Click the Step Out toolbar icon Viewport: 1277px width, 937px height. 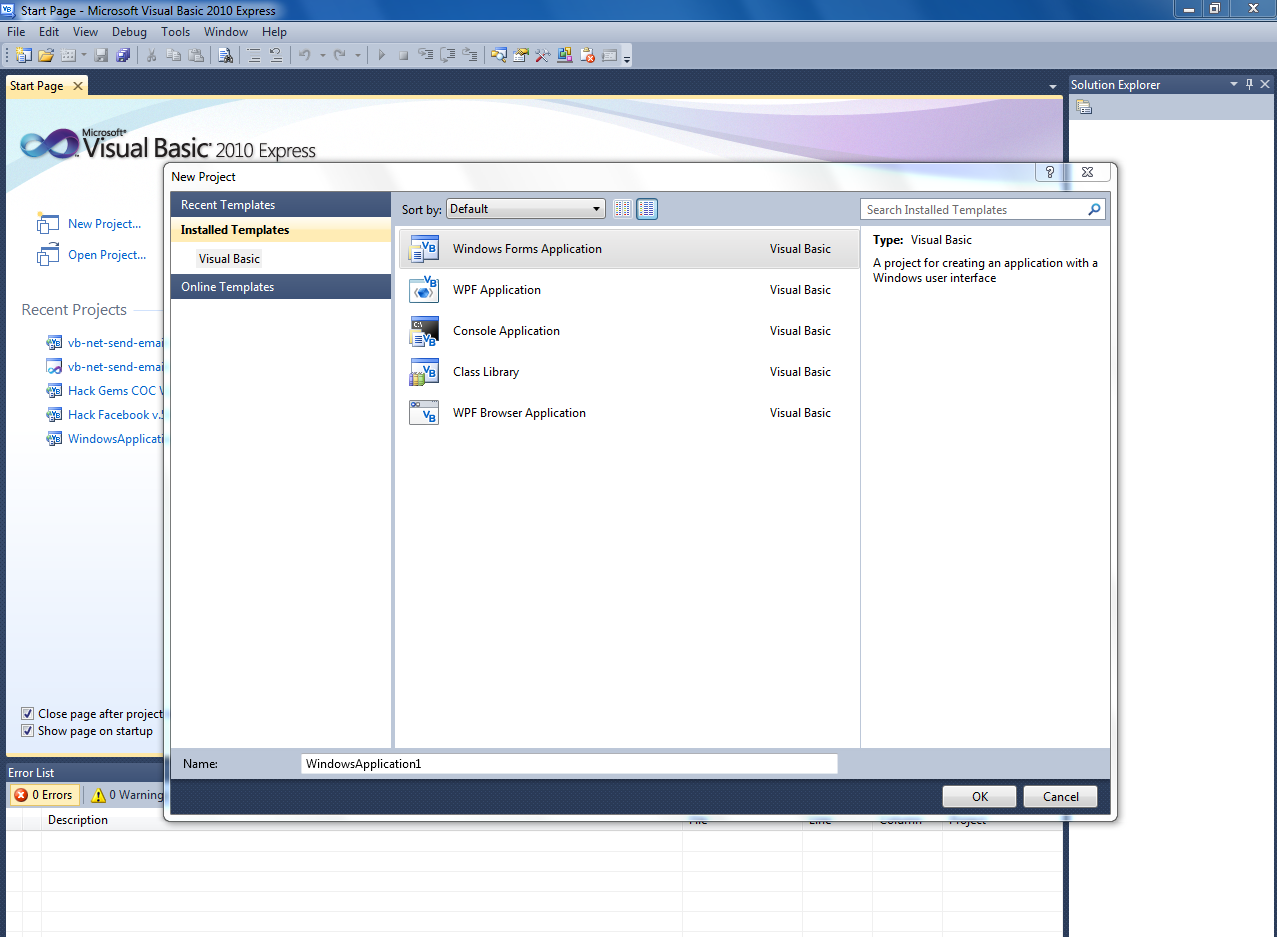[469, 55]
